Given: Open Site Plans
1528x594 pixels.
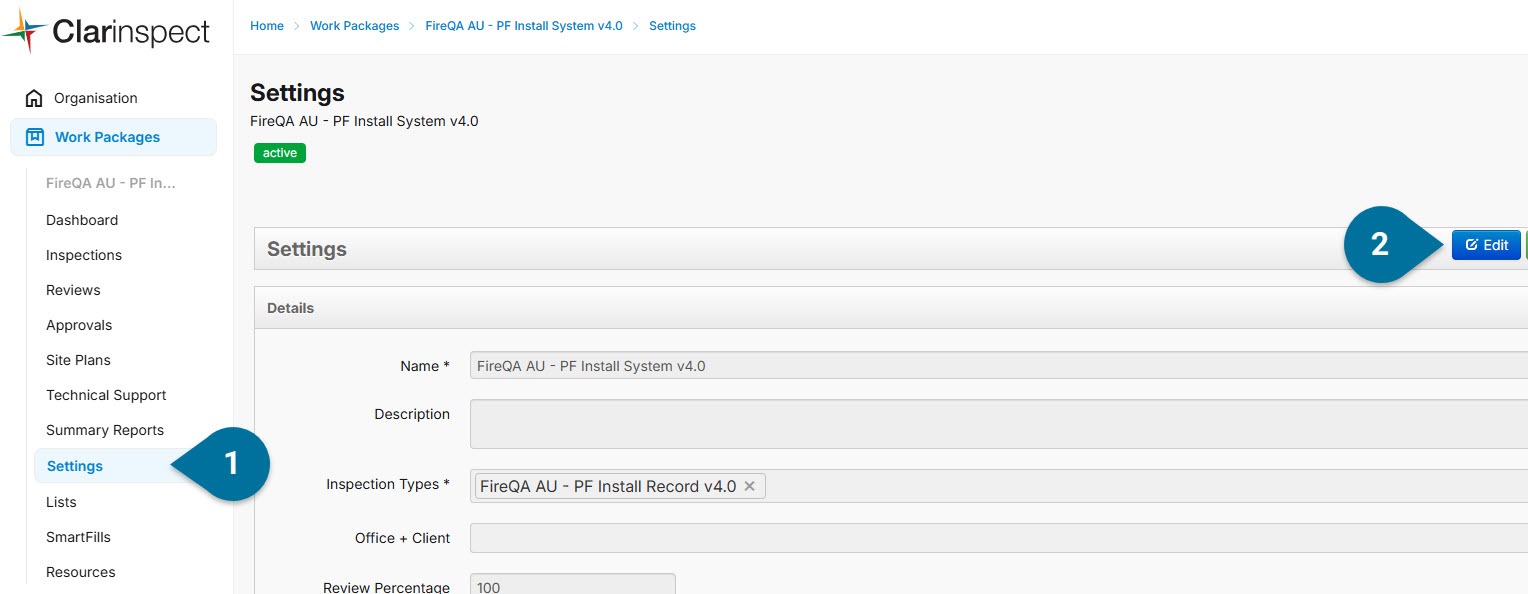Looking at the screenshot, I should tap(78, 360).
